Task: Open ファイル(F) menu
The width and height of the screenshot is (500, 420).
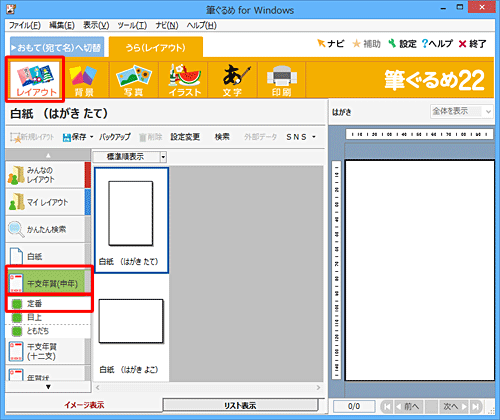Action: point(24,25)
